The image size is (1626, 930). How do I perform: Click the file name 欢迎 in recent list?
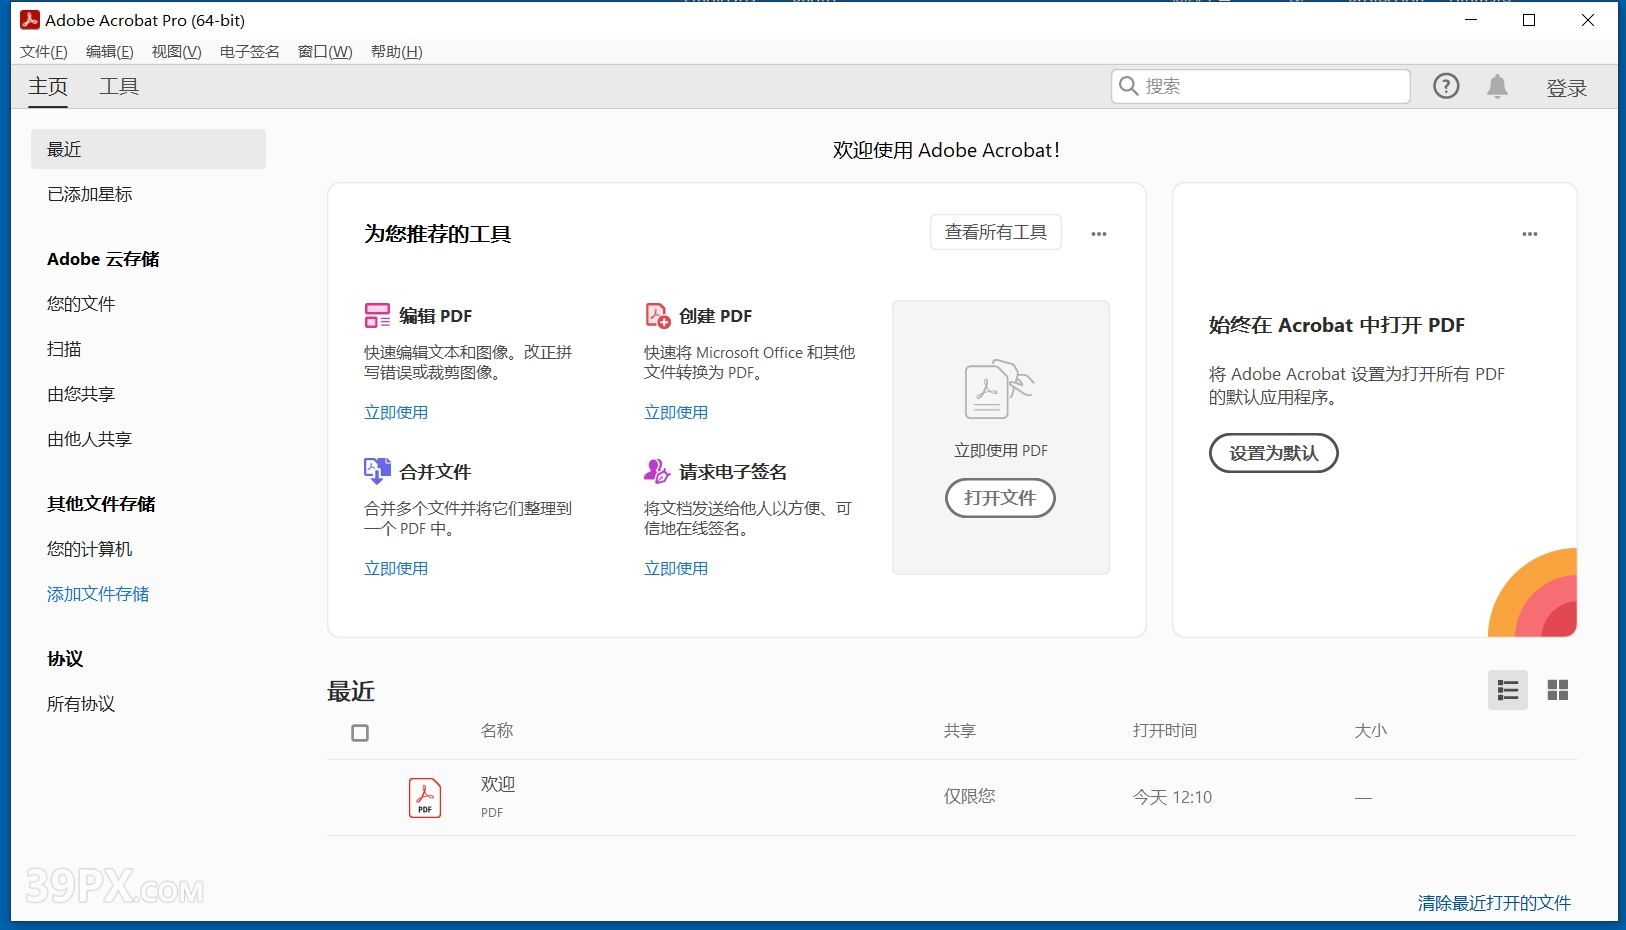pyautogui.click(x=498, y=784)
